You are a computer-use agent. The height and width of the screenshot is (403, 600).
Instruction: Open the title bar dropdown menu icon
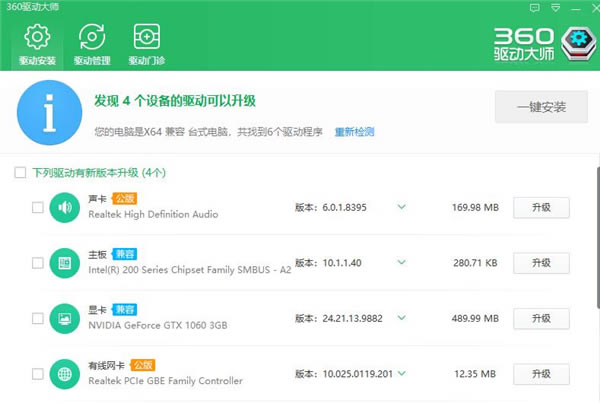coord(555,8)
